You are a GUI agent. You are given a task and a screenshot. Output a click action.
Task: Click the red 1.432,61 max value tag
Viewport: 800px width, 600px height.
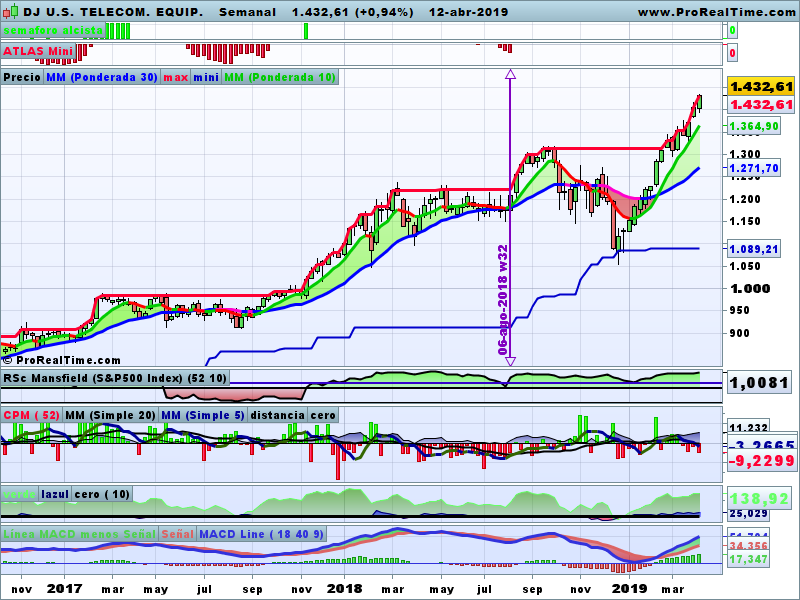[761, 105]
